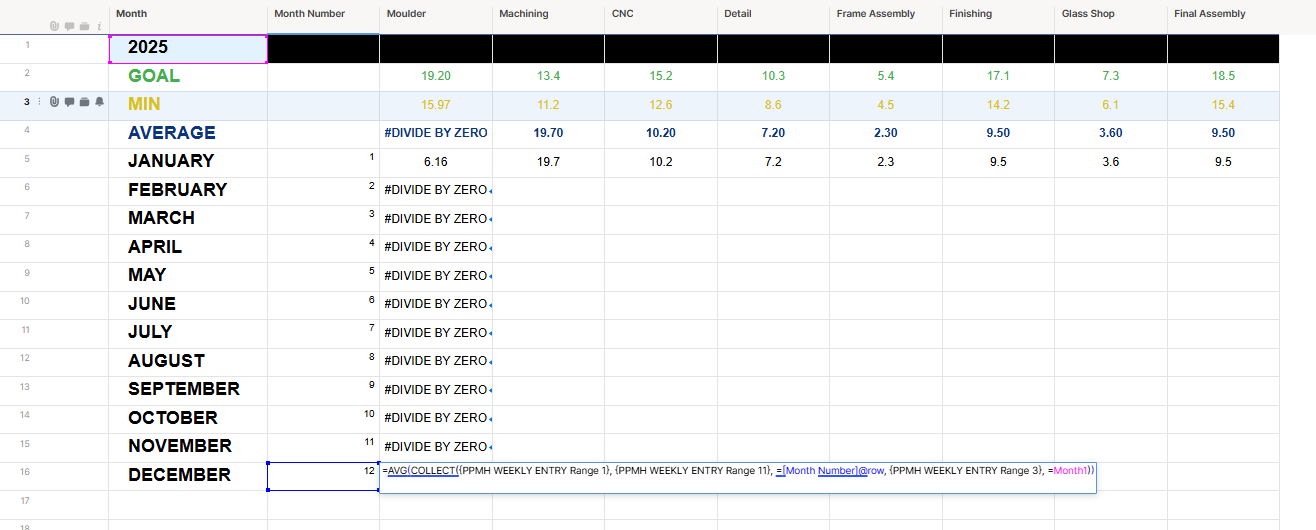The image size is (1316, 530).
Task: Select the MARCH cell
Action: pyautogui.click(x=188, y=219)
